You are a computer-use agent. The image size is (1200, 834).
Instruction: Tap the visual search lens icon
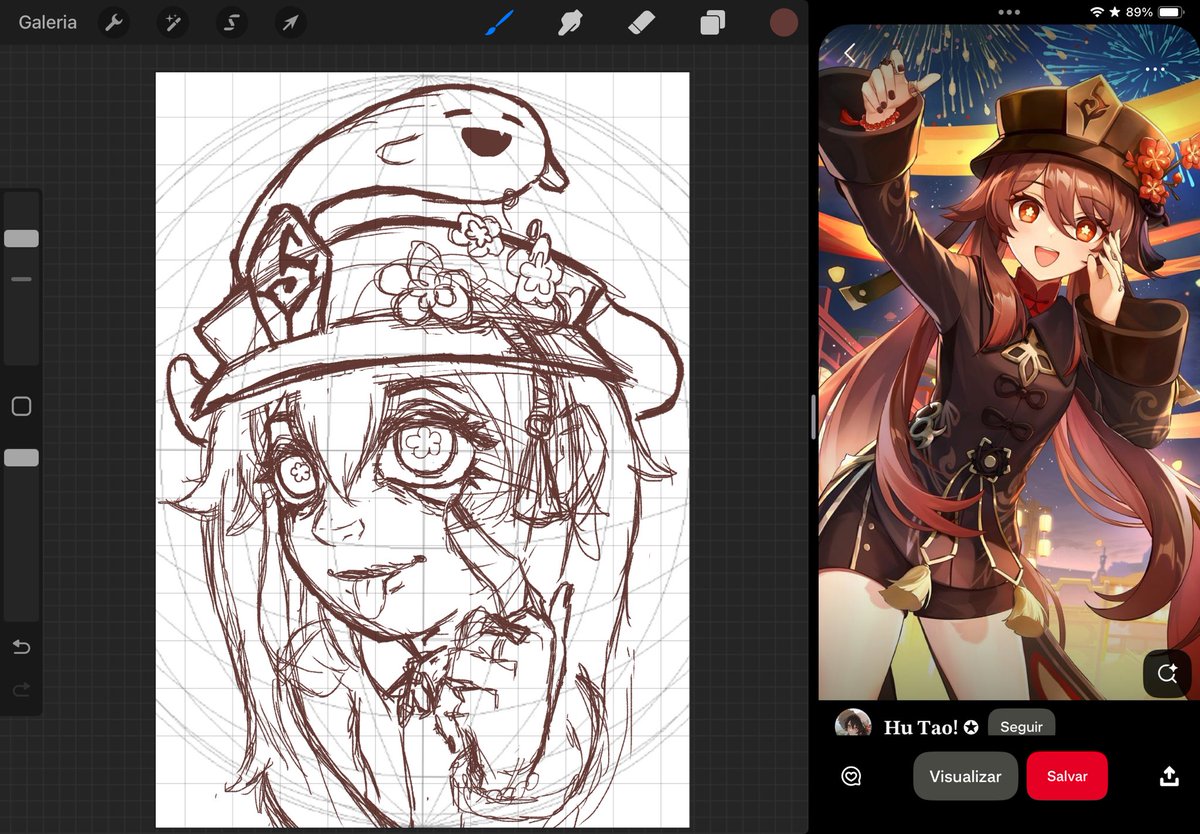click(1167, 674)
